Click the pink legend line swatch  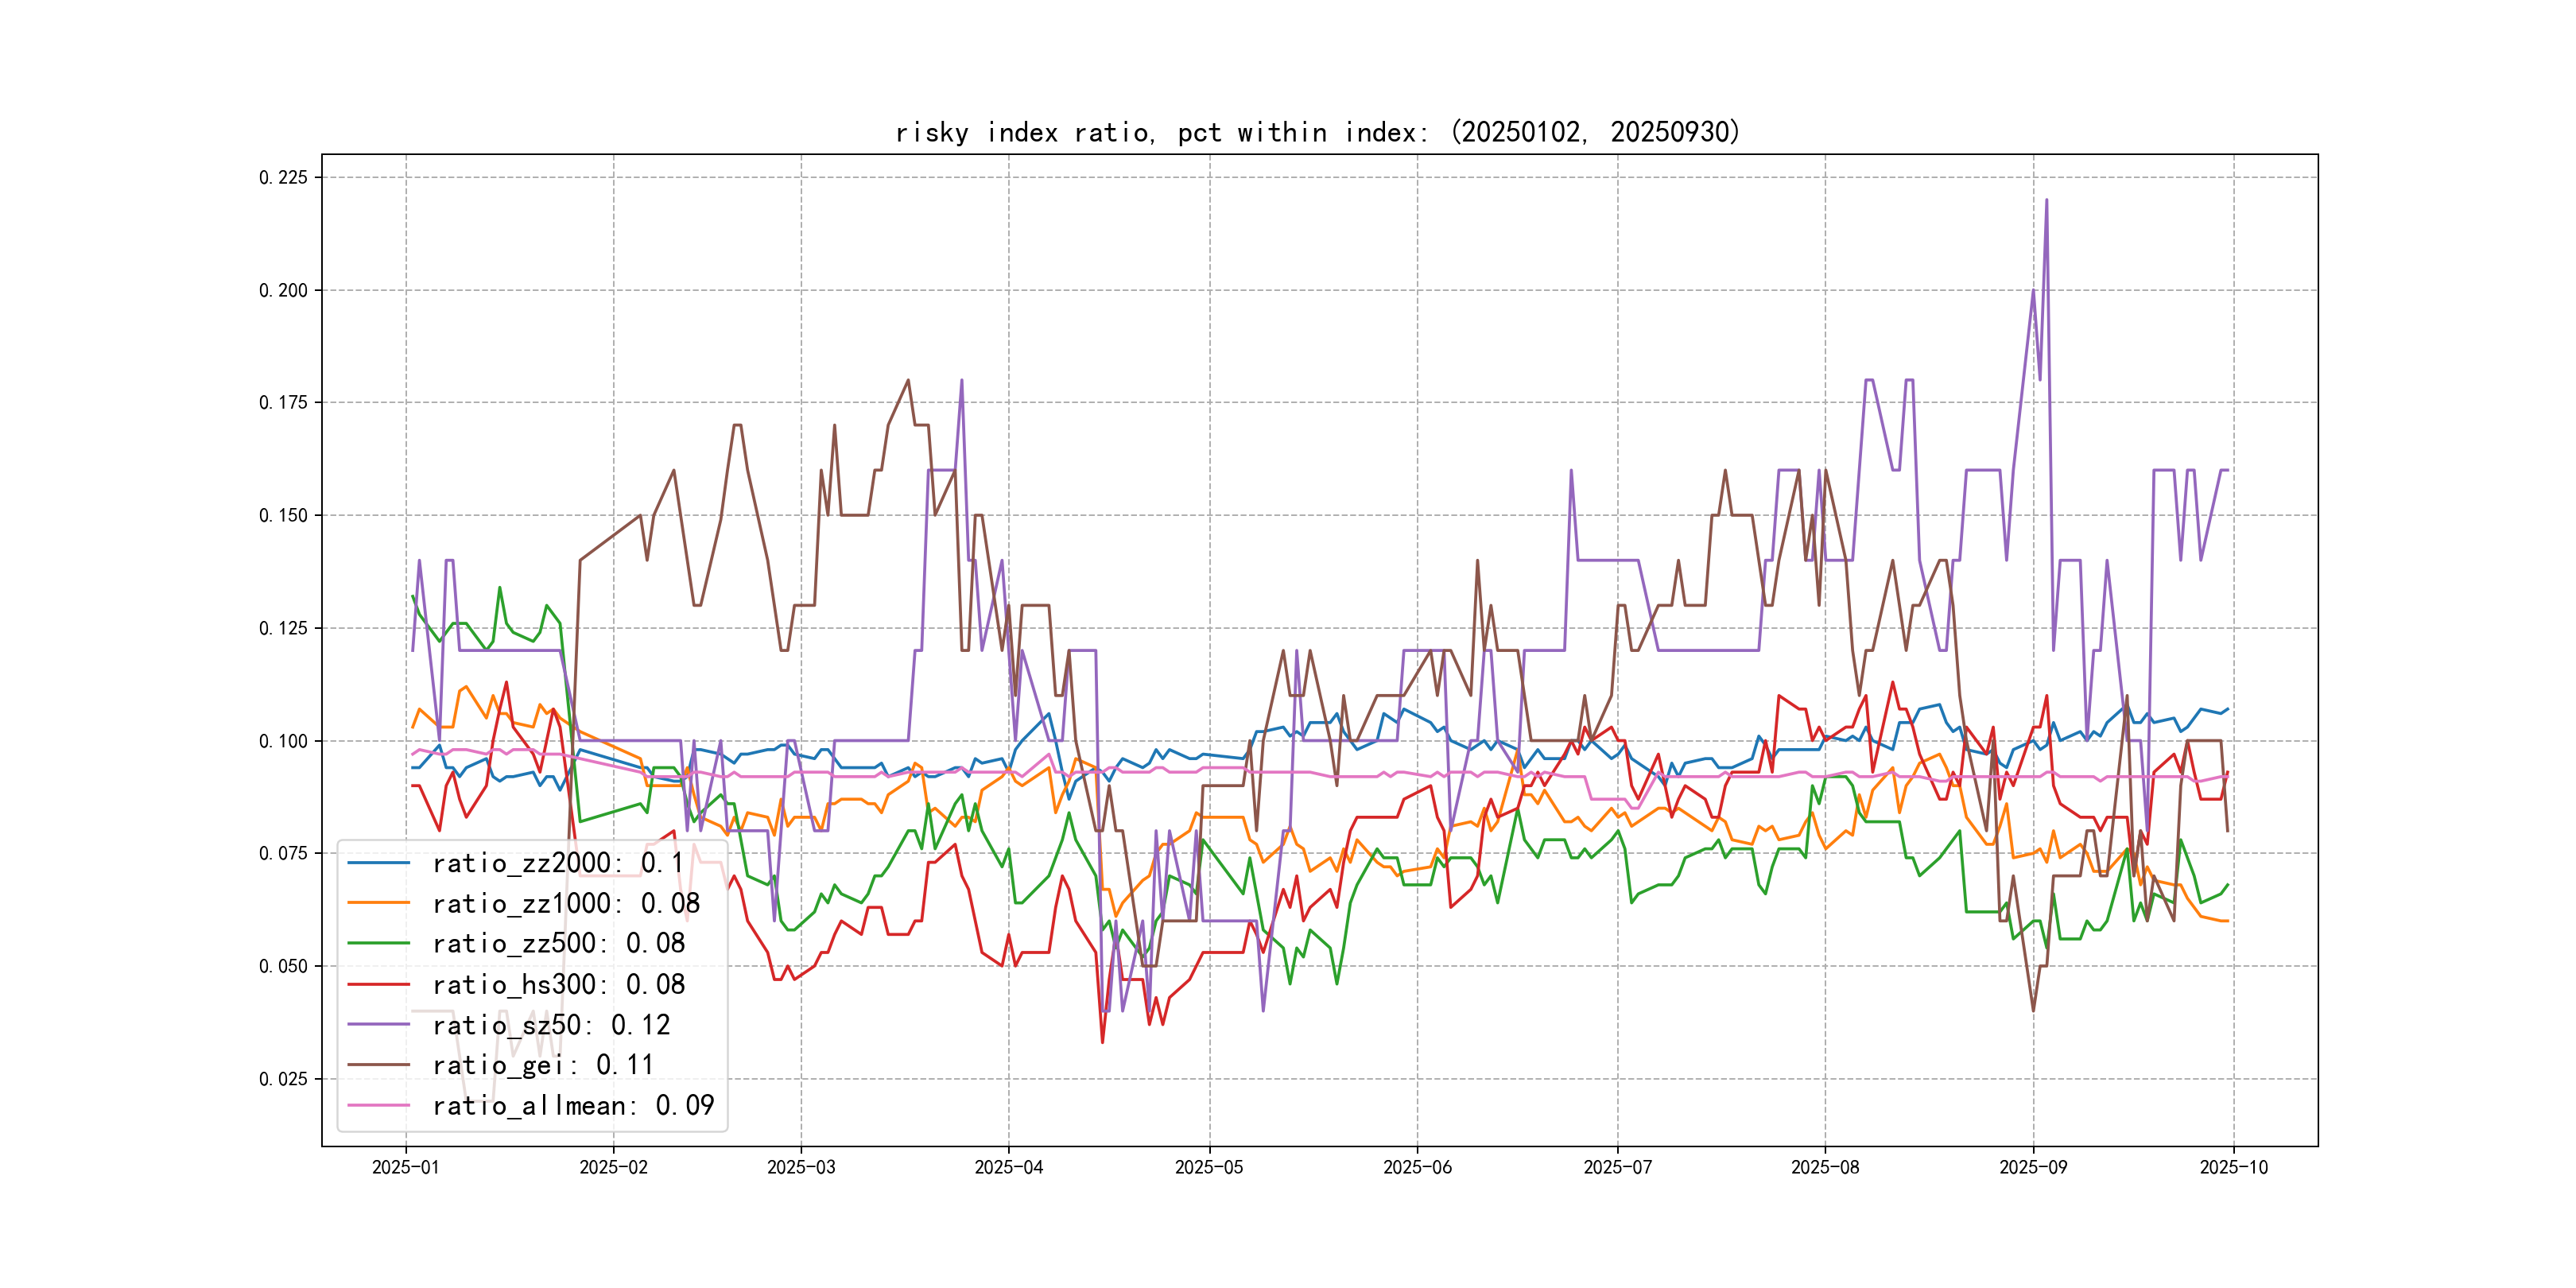click(x=378, y=1106)
